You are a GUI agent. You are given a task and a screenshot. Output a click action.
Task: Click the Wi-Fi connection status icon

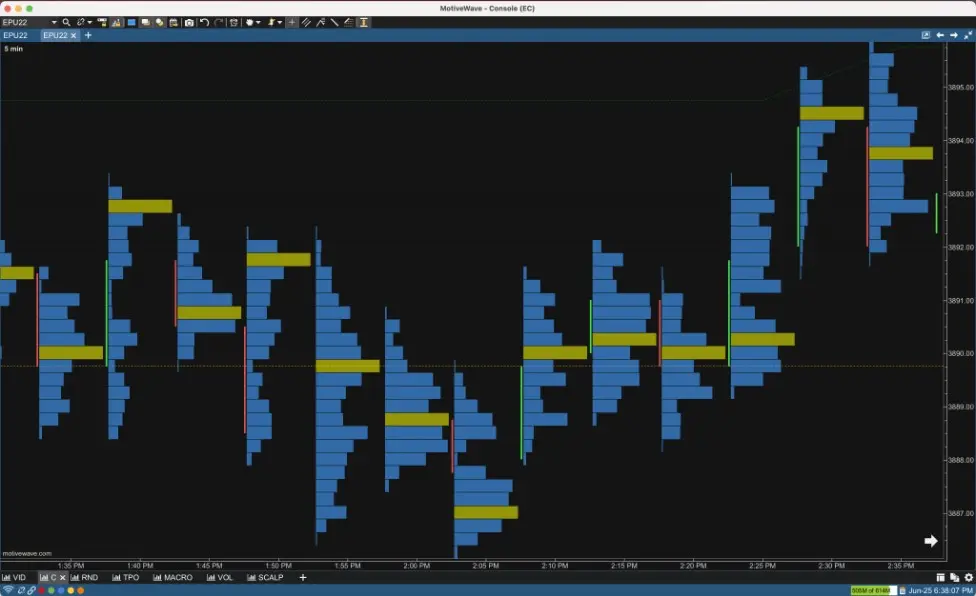pos(8,590)
